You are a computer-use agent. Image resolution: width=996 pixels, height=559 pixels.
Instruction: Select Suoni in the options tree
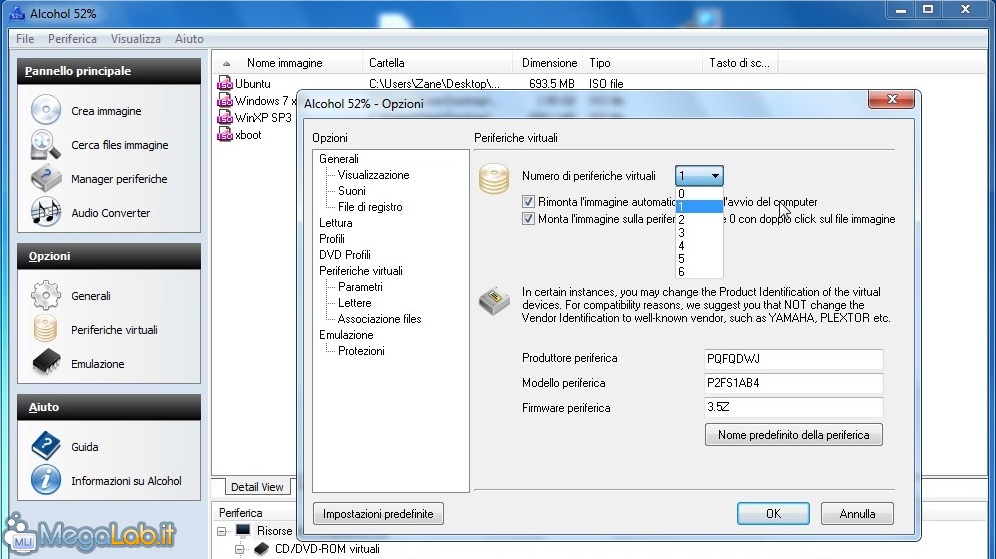pyautogui.click(x=352, y=191)
